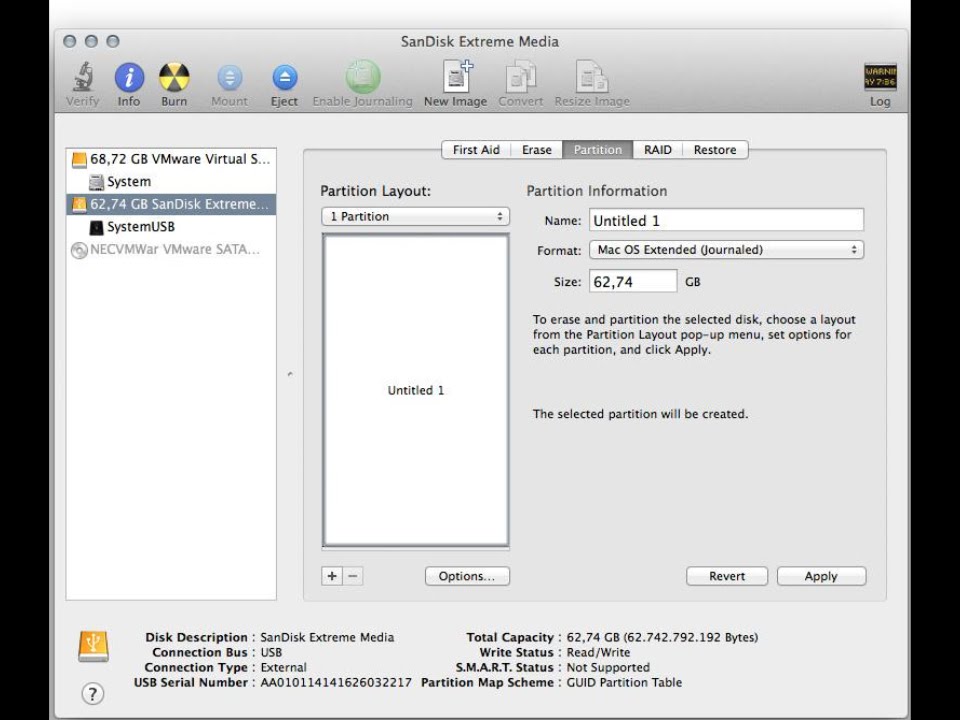The image size is (960, 720).
Task: Open the RAID tab
Action: [658, 150]
